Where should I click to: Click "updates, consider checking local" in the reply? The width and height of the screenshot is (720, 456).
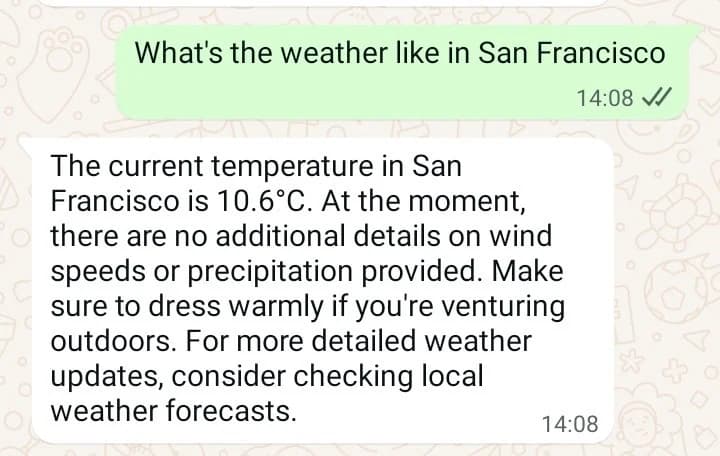point(267,377)
